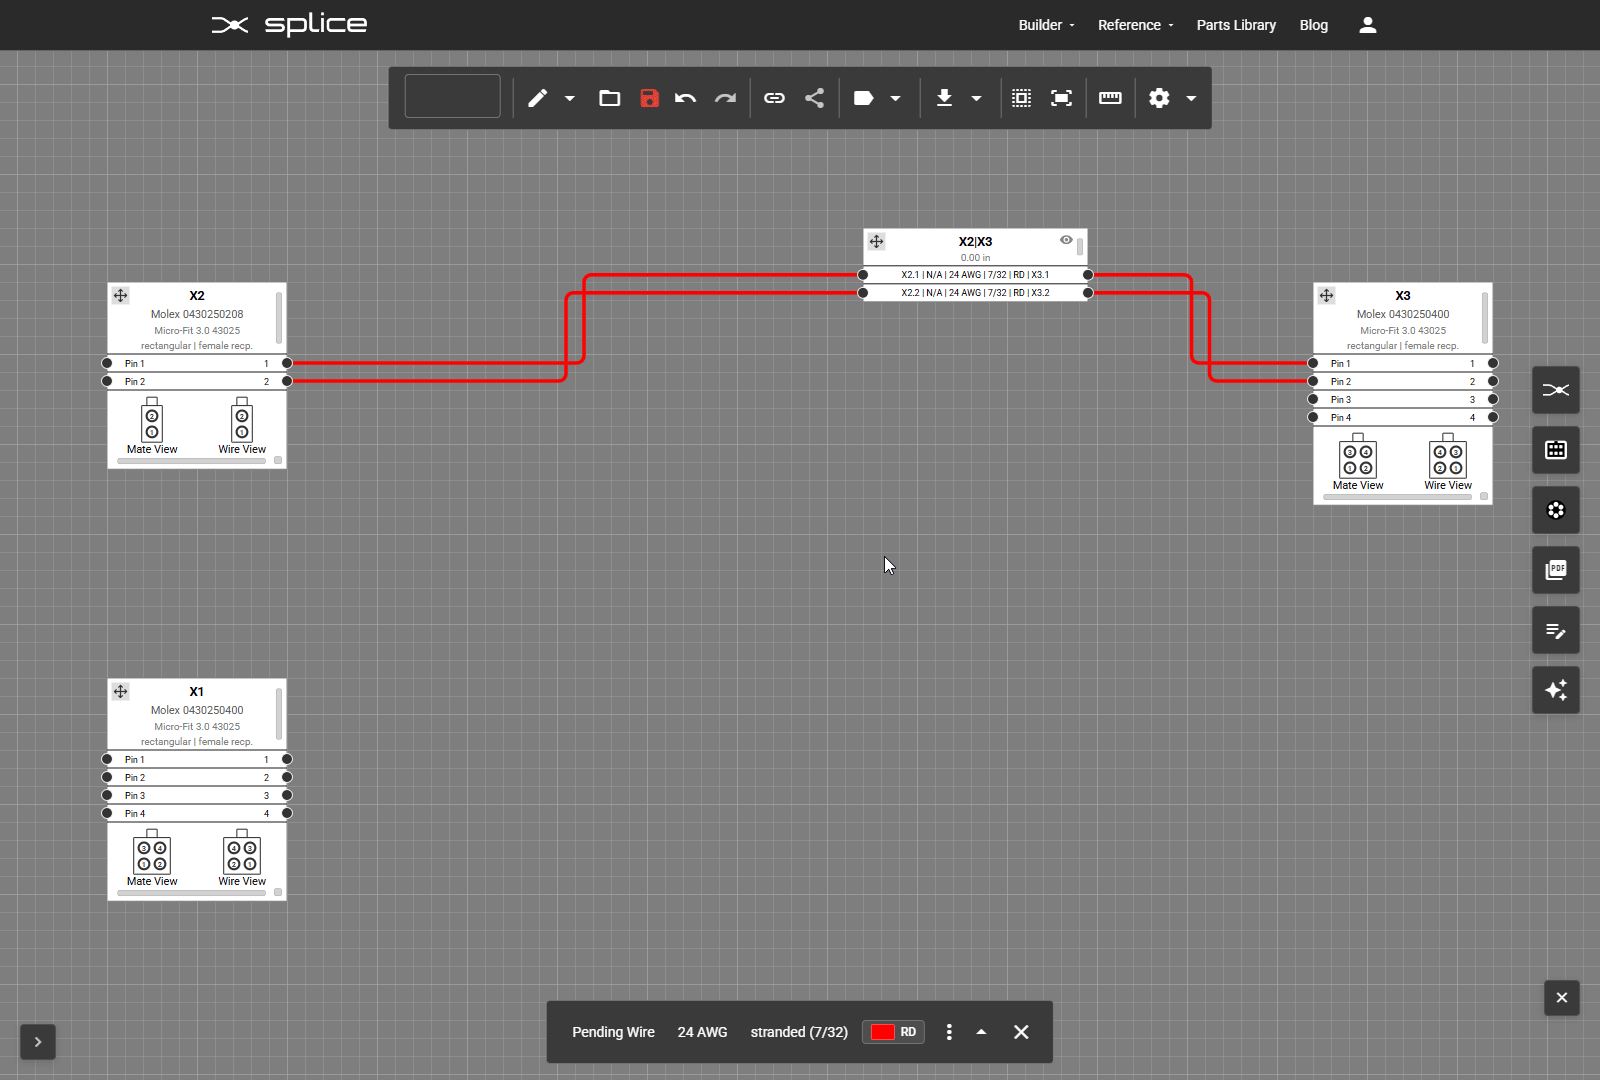This screenshot has height=1080, width=1600.
Task: Open the Parts Library menu
Action: point(1236,25)
